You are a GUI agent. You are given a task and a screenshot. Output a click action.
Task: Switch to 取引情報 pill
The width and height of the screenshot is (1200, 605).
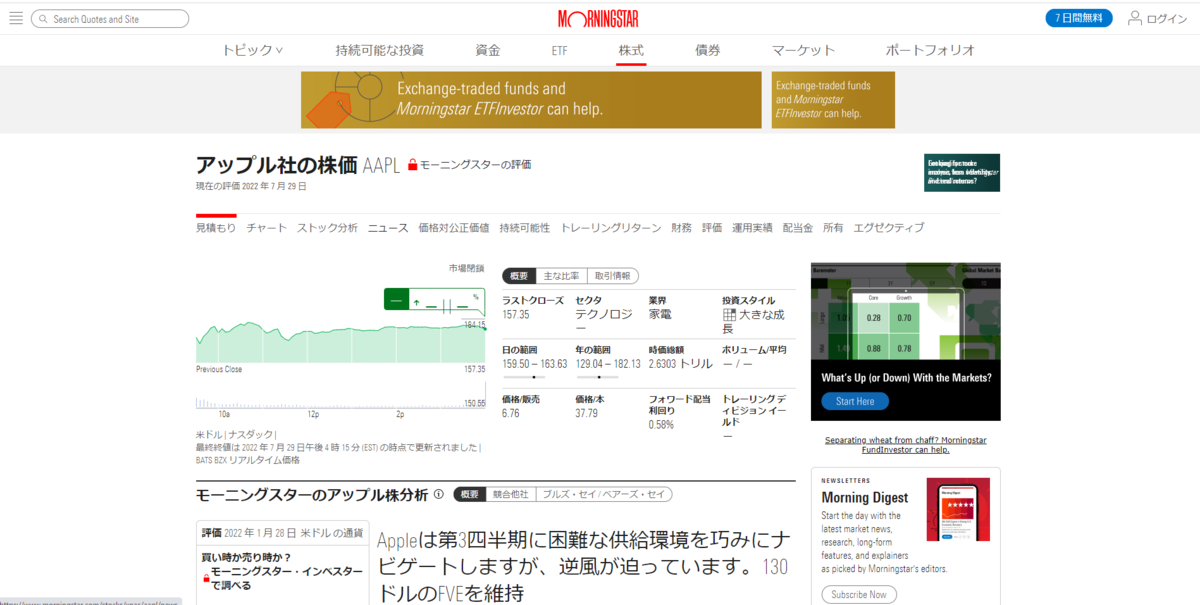pyautogui.click(x=612, y=276)
